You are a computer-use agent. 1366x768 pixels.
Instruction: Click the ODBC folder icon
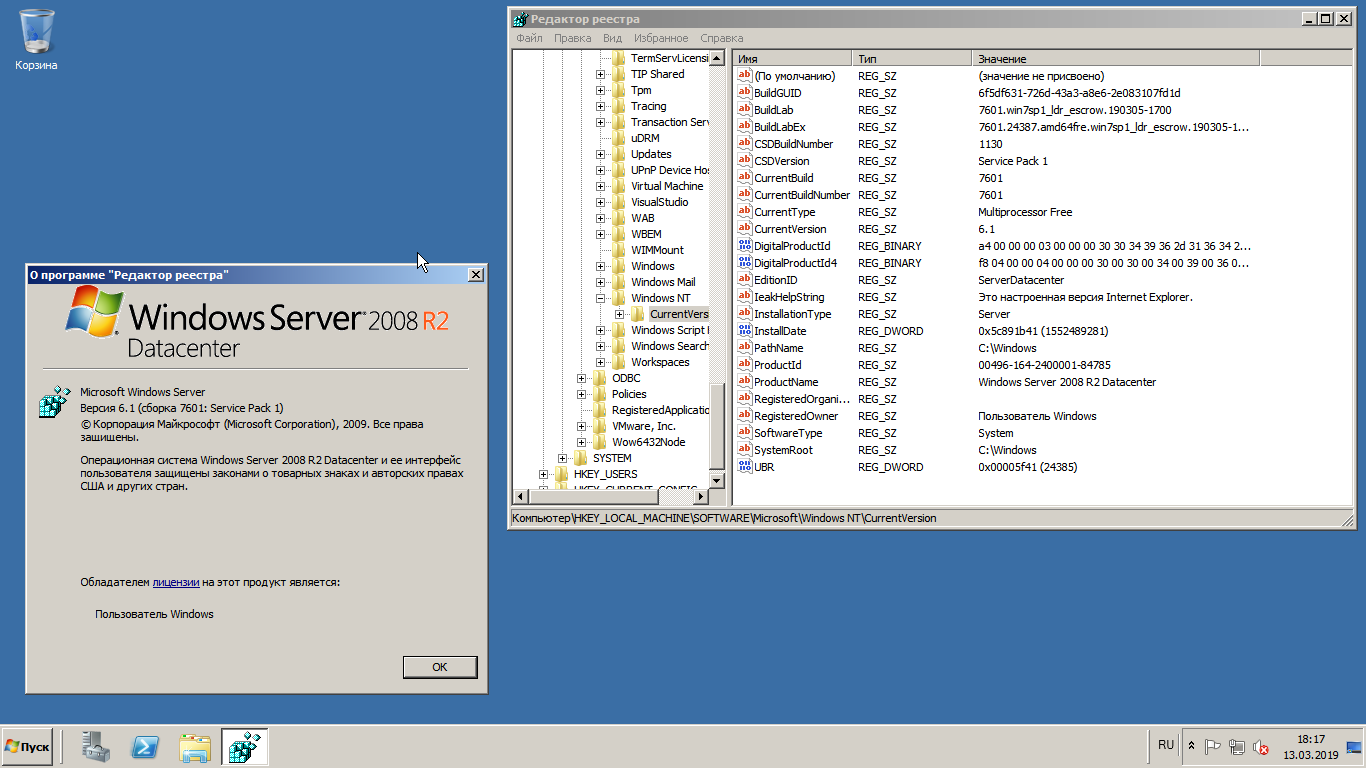pos(600,378)
